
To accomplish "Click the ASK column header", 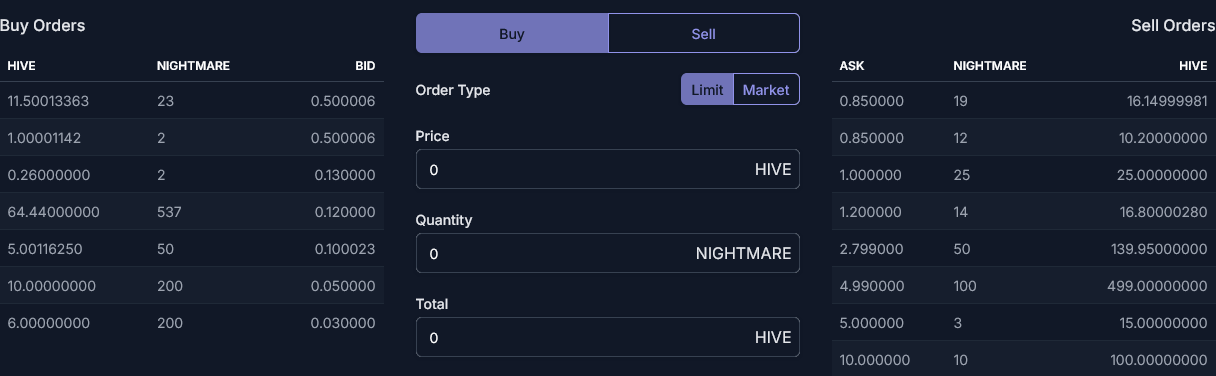I will point(852,66).
